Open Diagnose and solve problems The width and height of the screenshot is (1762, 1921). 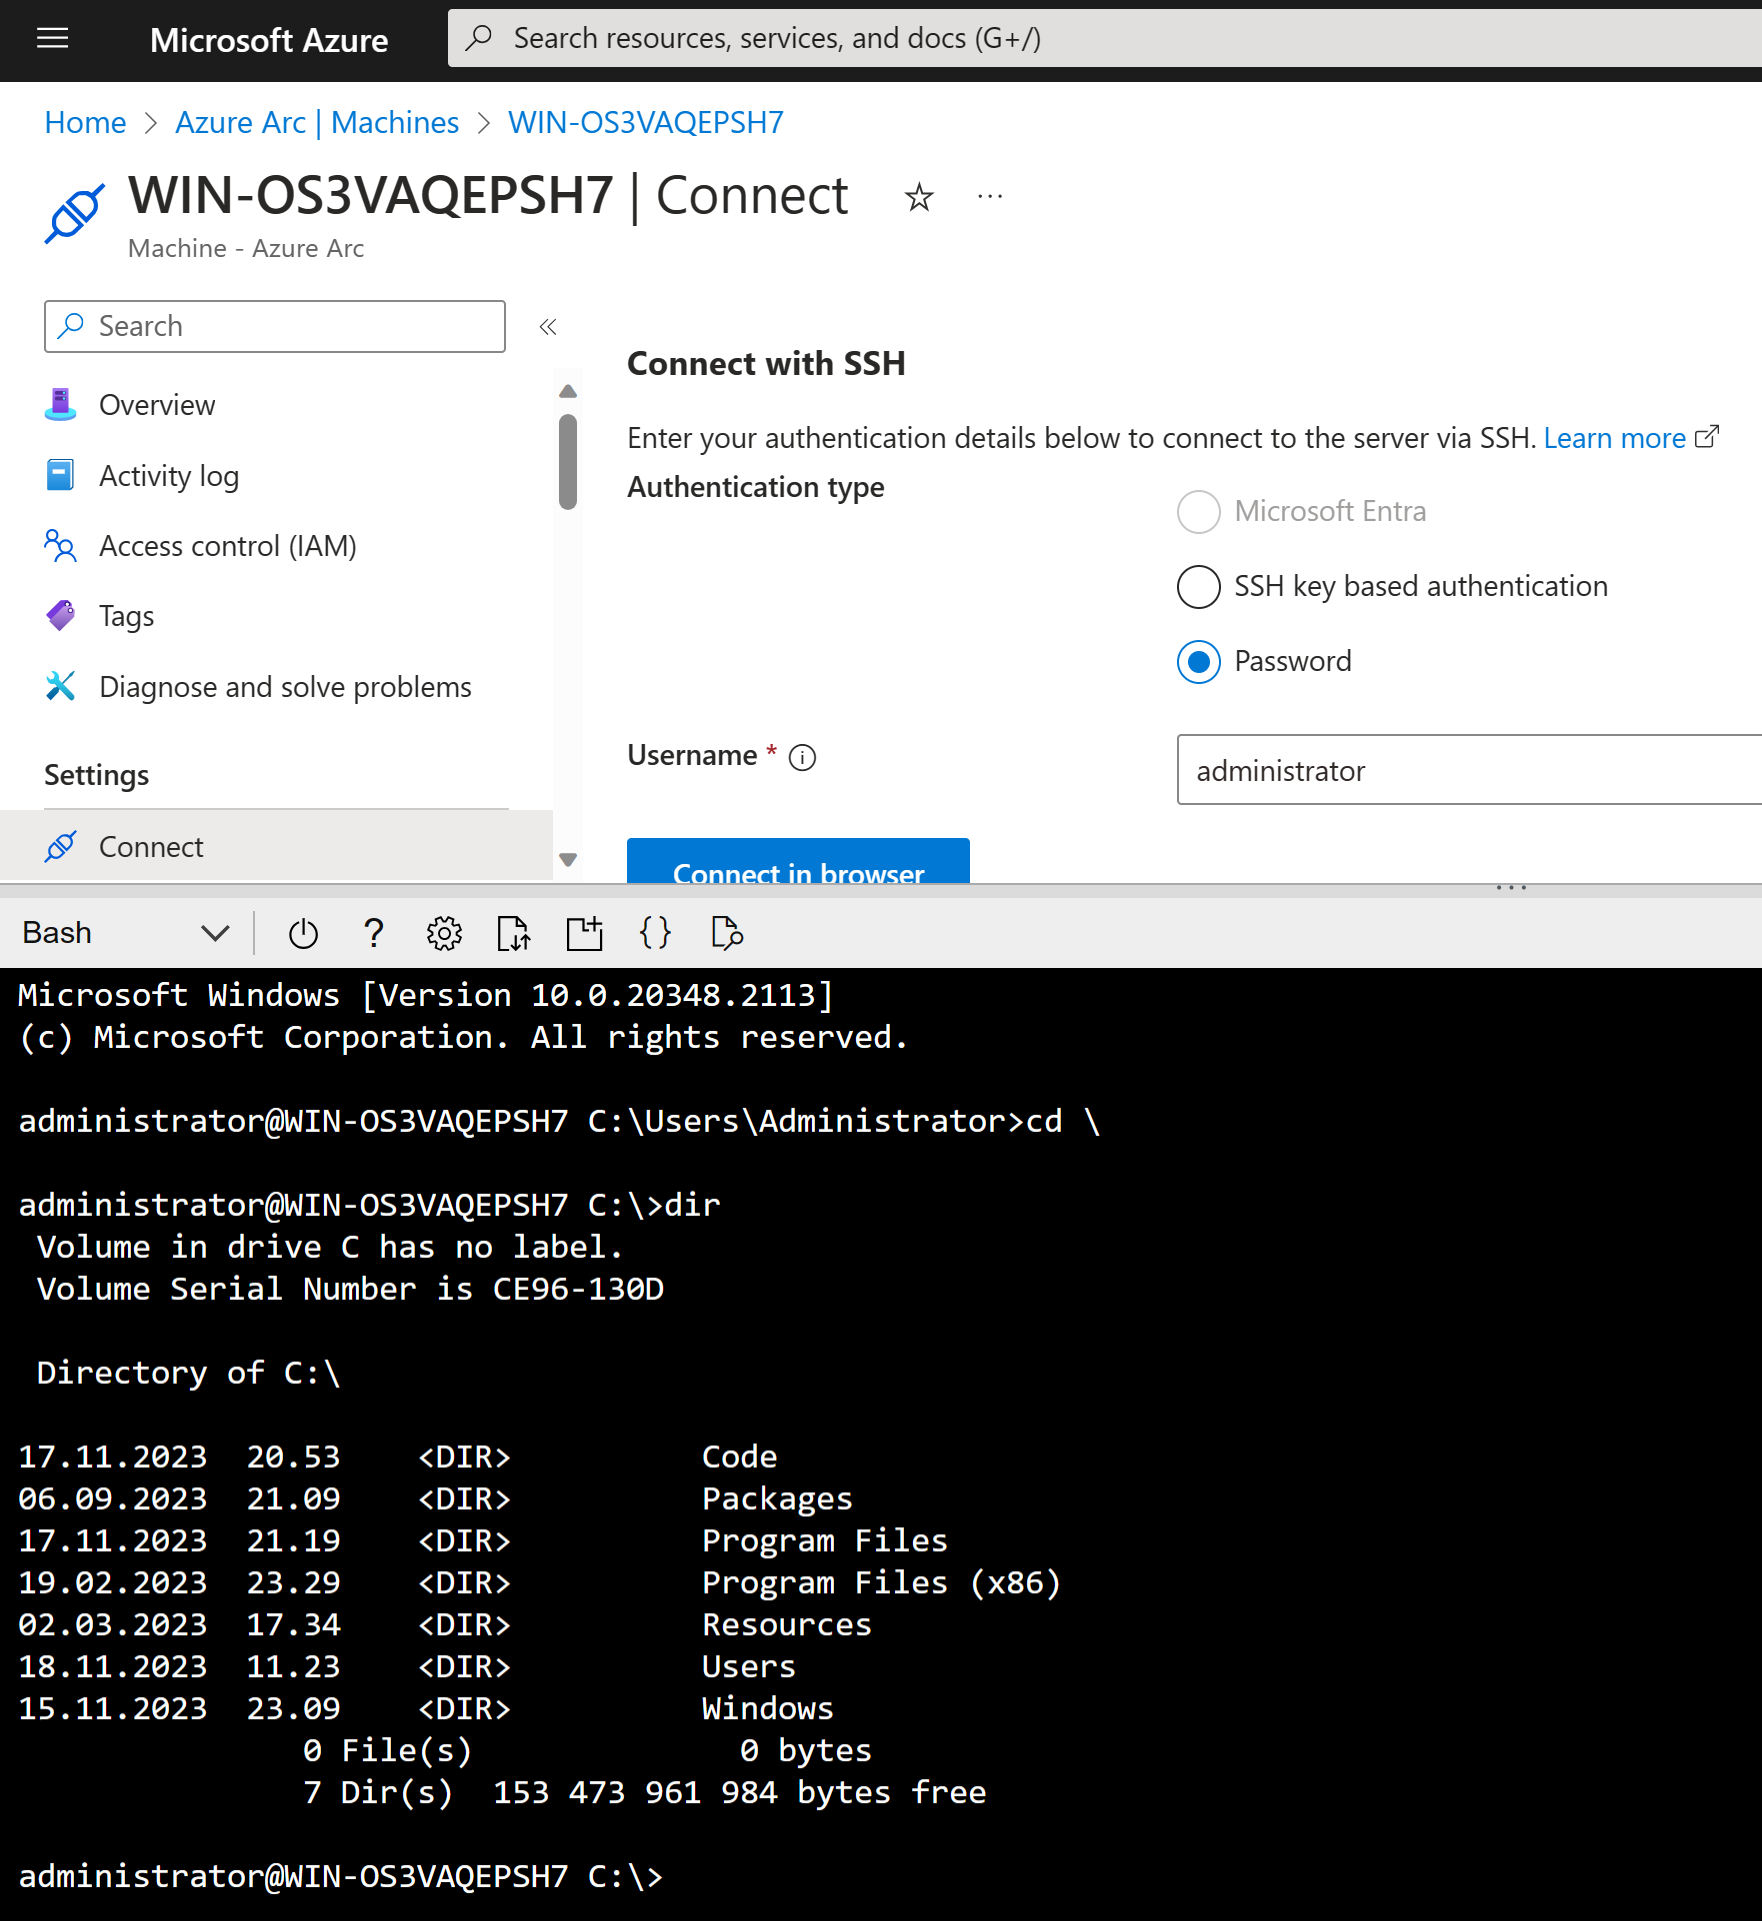pos(285,687)
